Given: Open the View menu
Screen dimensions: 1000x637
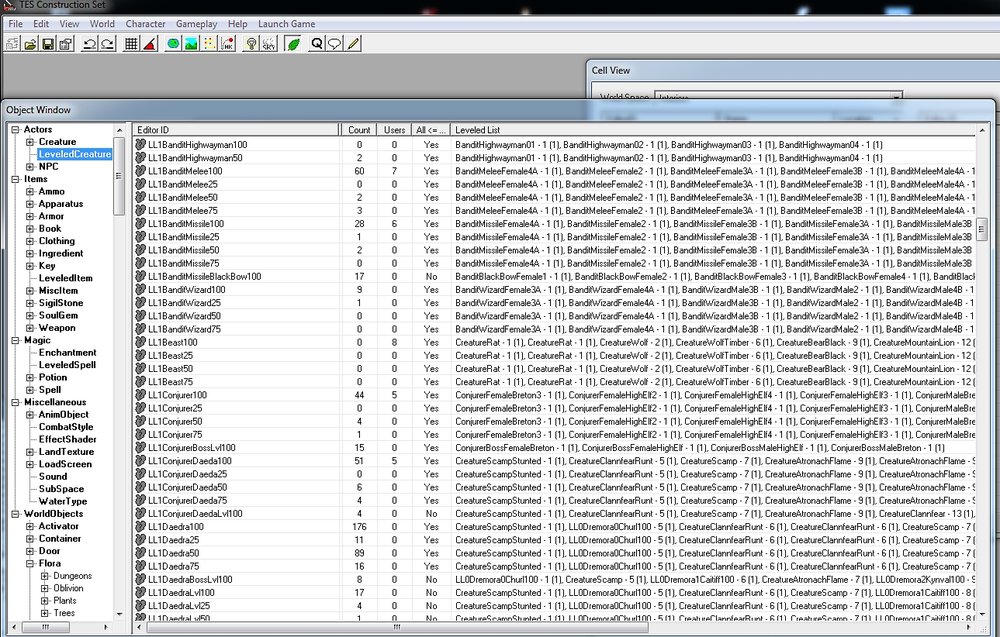Looking at the screenshot, I should (69, 24).
